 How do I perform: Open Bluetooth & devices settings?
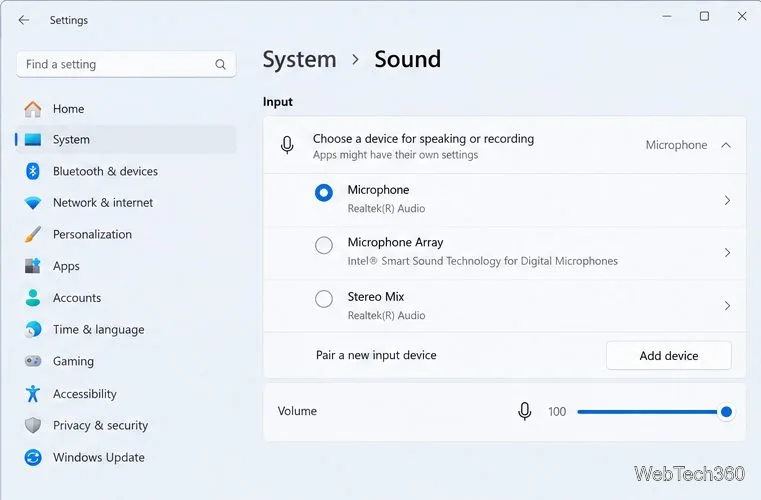(x=126, y=171)
